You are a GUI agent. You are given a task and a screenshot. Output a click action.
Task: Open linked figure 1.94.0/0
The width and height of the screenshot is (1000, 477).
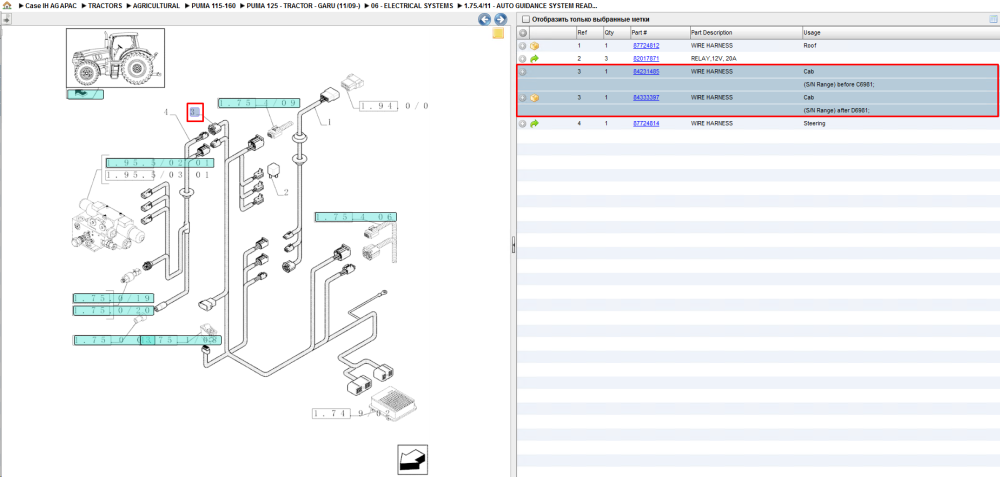tap(393, 106)
